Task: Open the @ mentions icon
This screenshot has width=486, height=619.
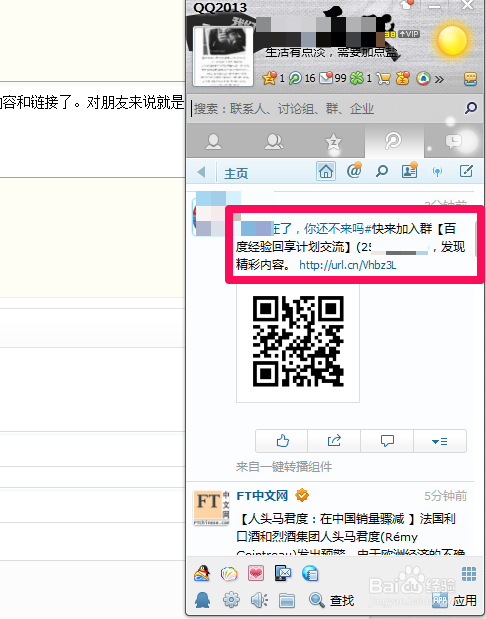Action: pyautogui.click(x=354, y=171)
